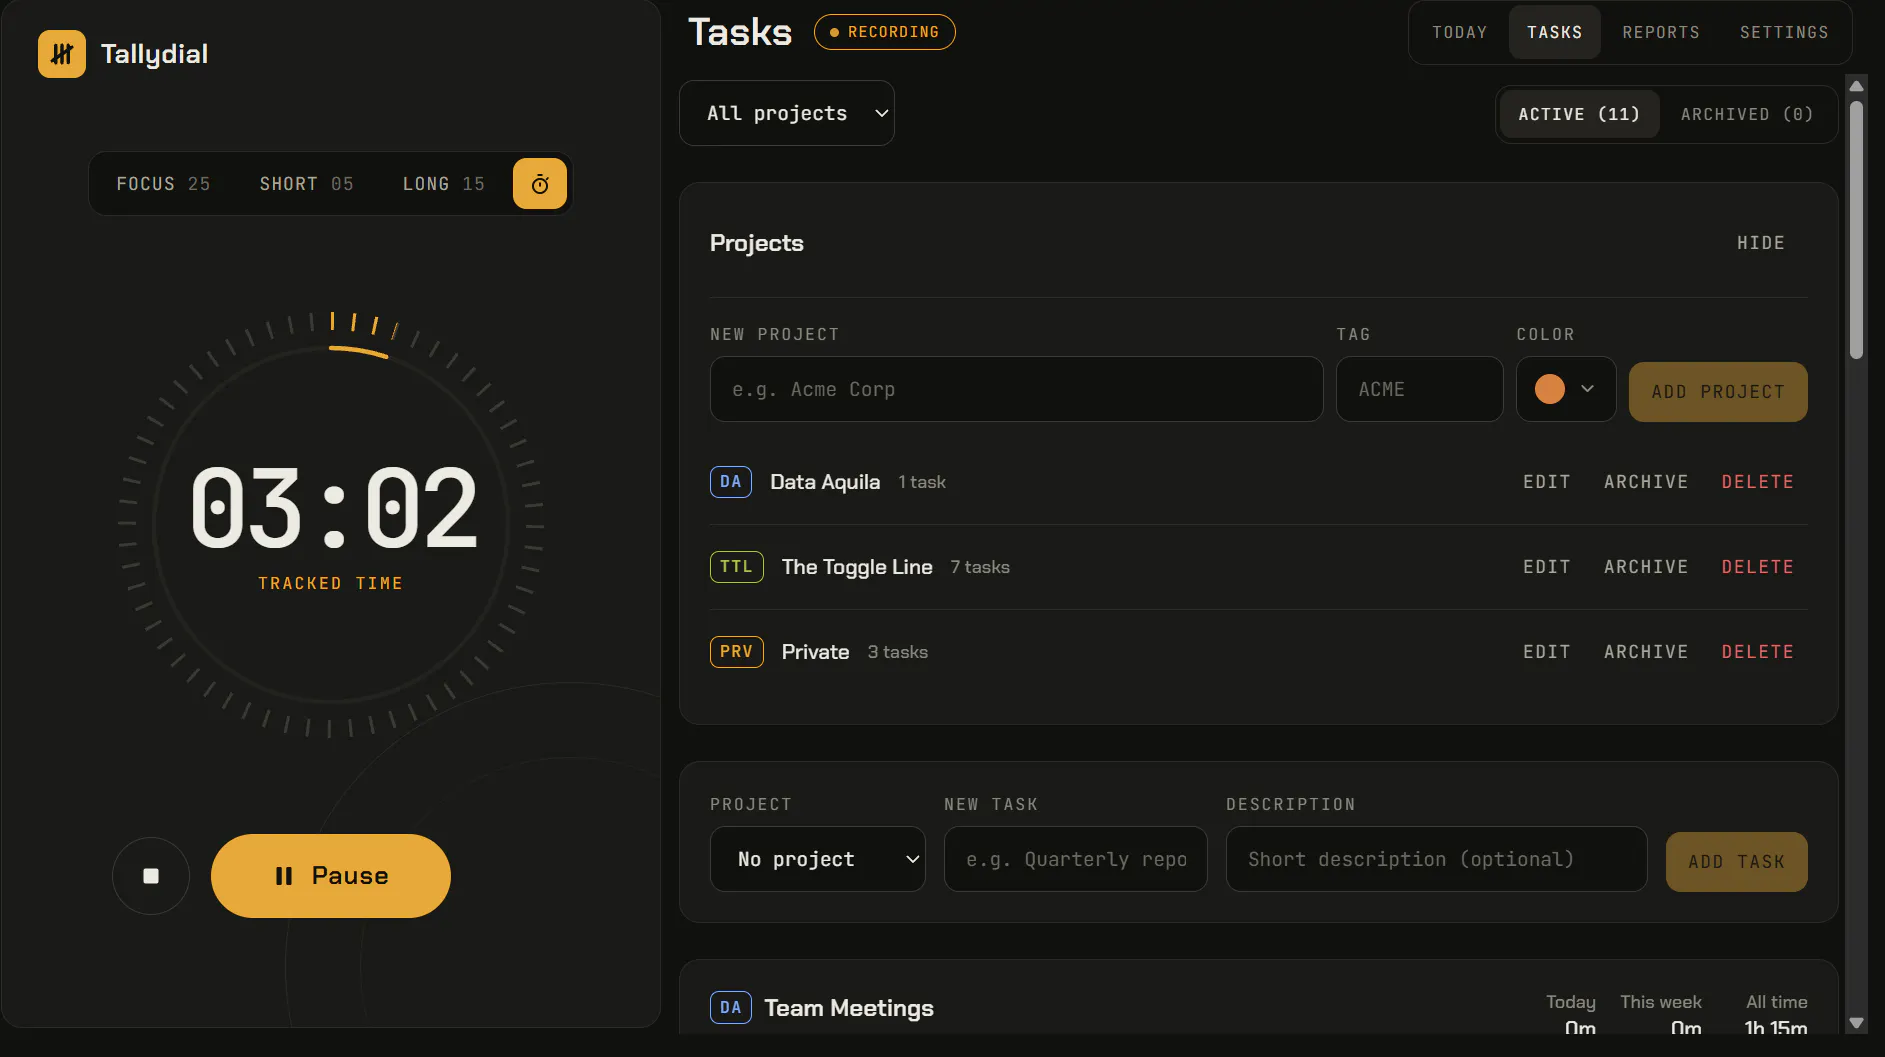Click the page scrollbar up arrow
This screenshot has height=1057, width=1885.
[1857, 86]
